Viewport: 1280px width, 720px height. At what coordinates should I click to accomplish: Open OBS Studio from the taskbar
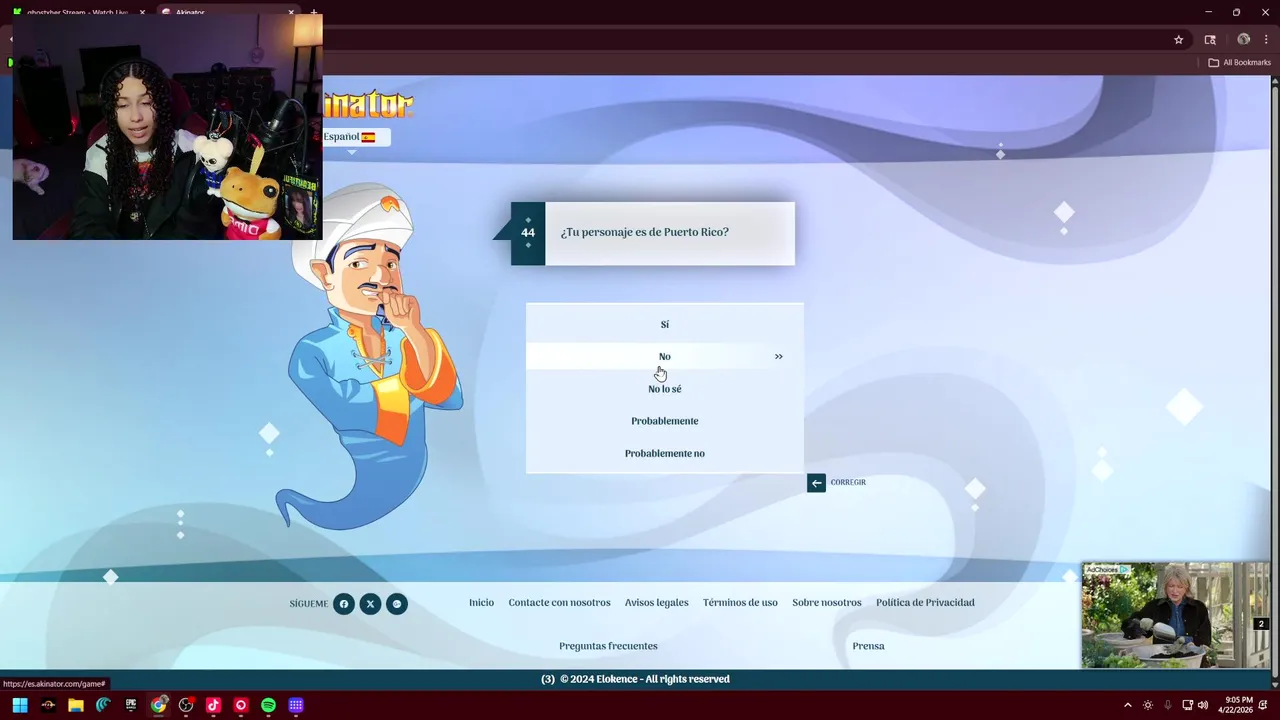point(186,705)
